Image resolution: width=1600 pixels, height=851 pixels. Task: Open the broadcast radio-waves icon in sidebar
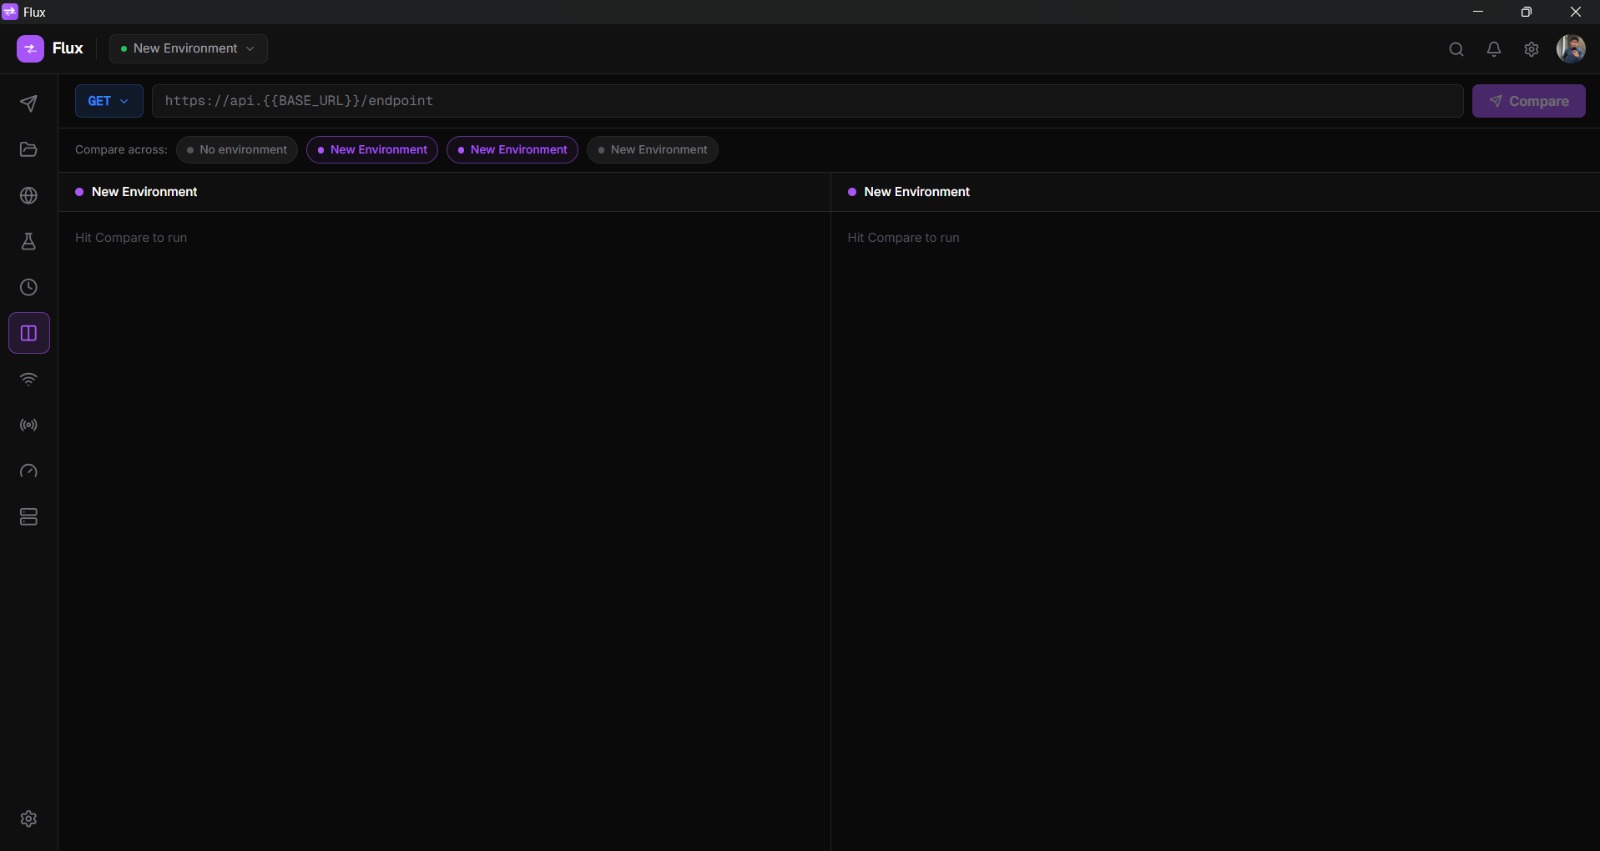coord(28,425)
